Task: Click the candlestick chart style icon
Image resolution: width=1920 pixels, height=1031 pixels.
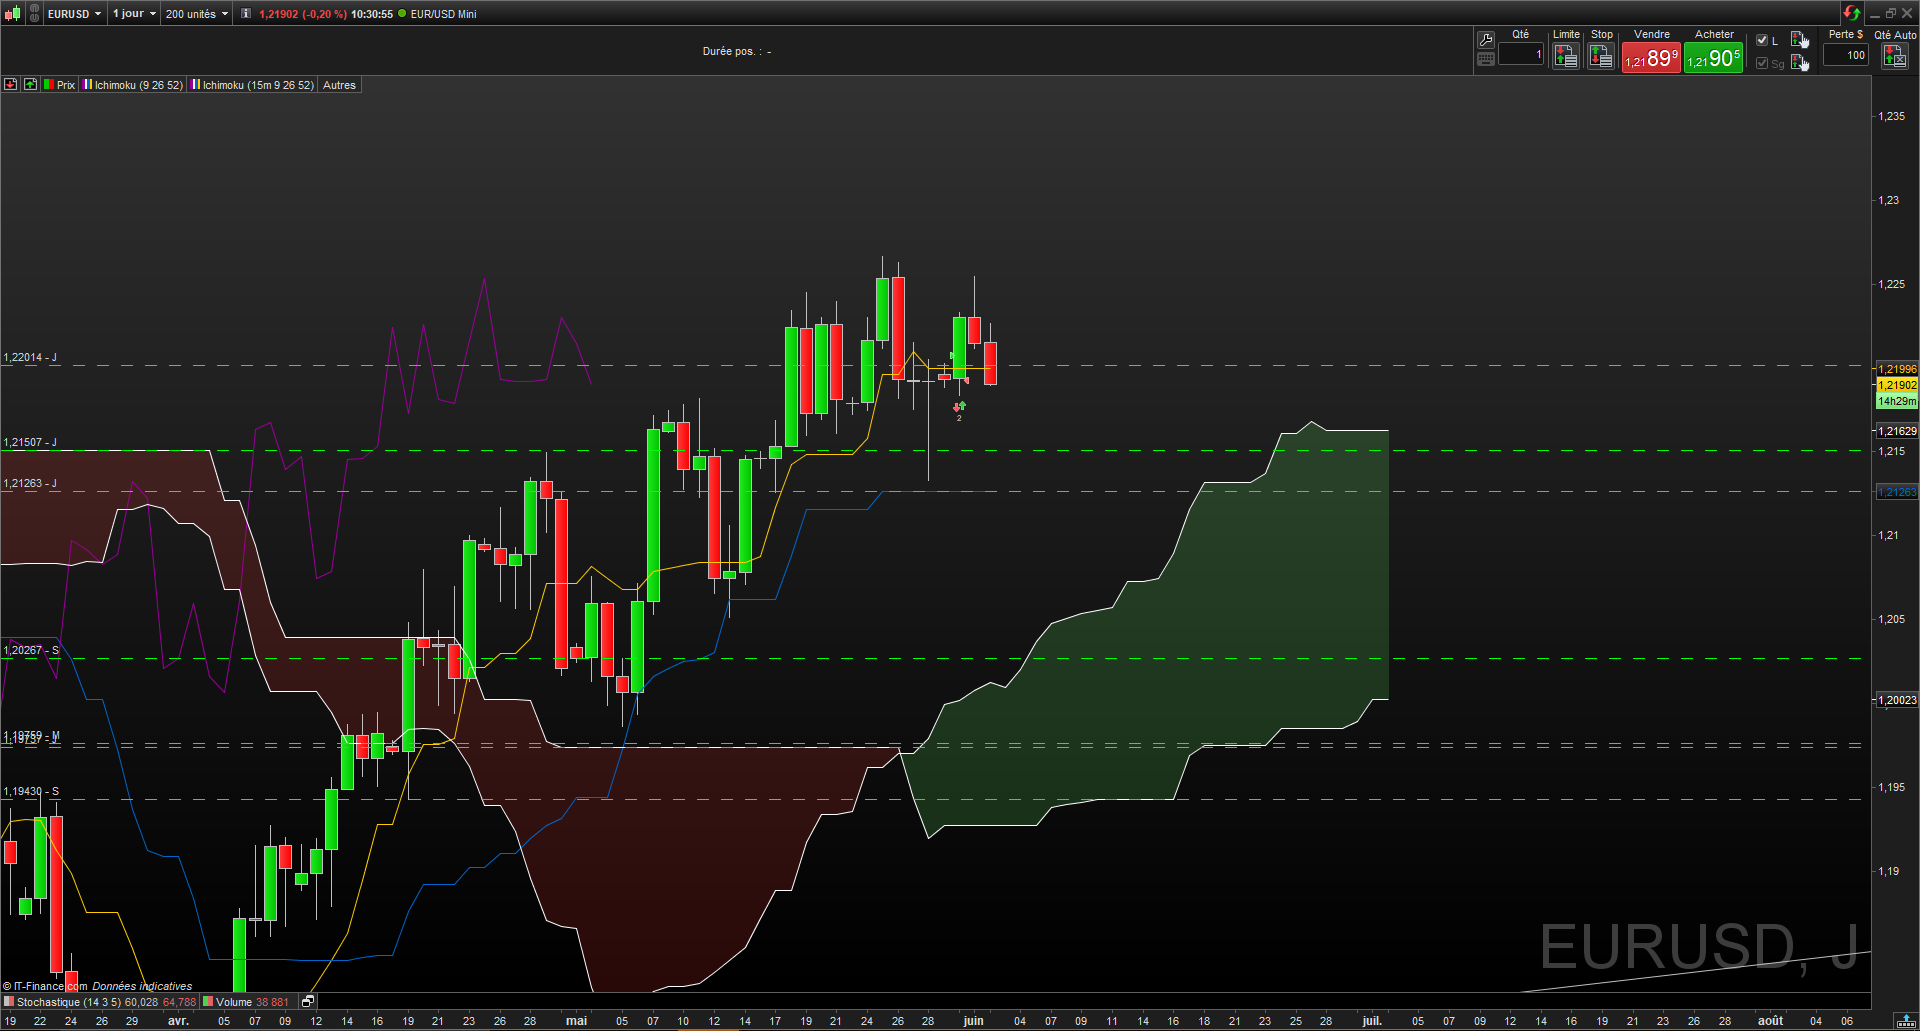Action: click(x=13, y=14)
